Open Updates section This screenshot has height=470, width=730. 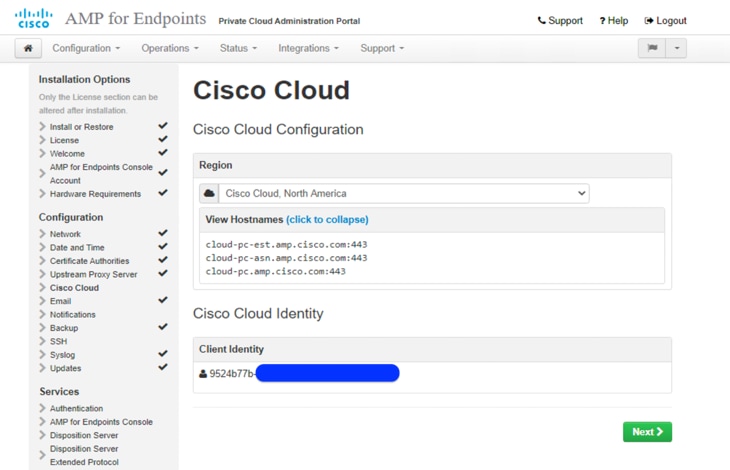pyautogui.click(x=65, y=368)
